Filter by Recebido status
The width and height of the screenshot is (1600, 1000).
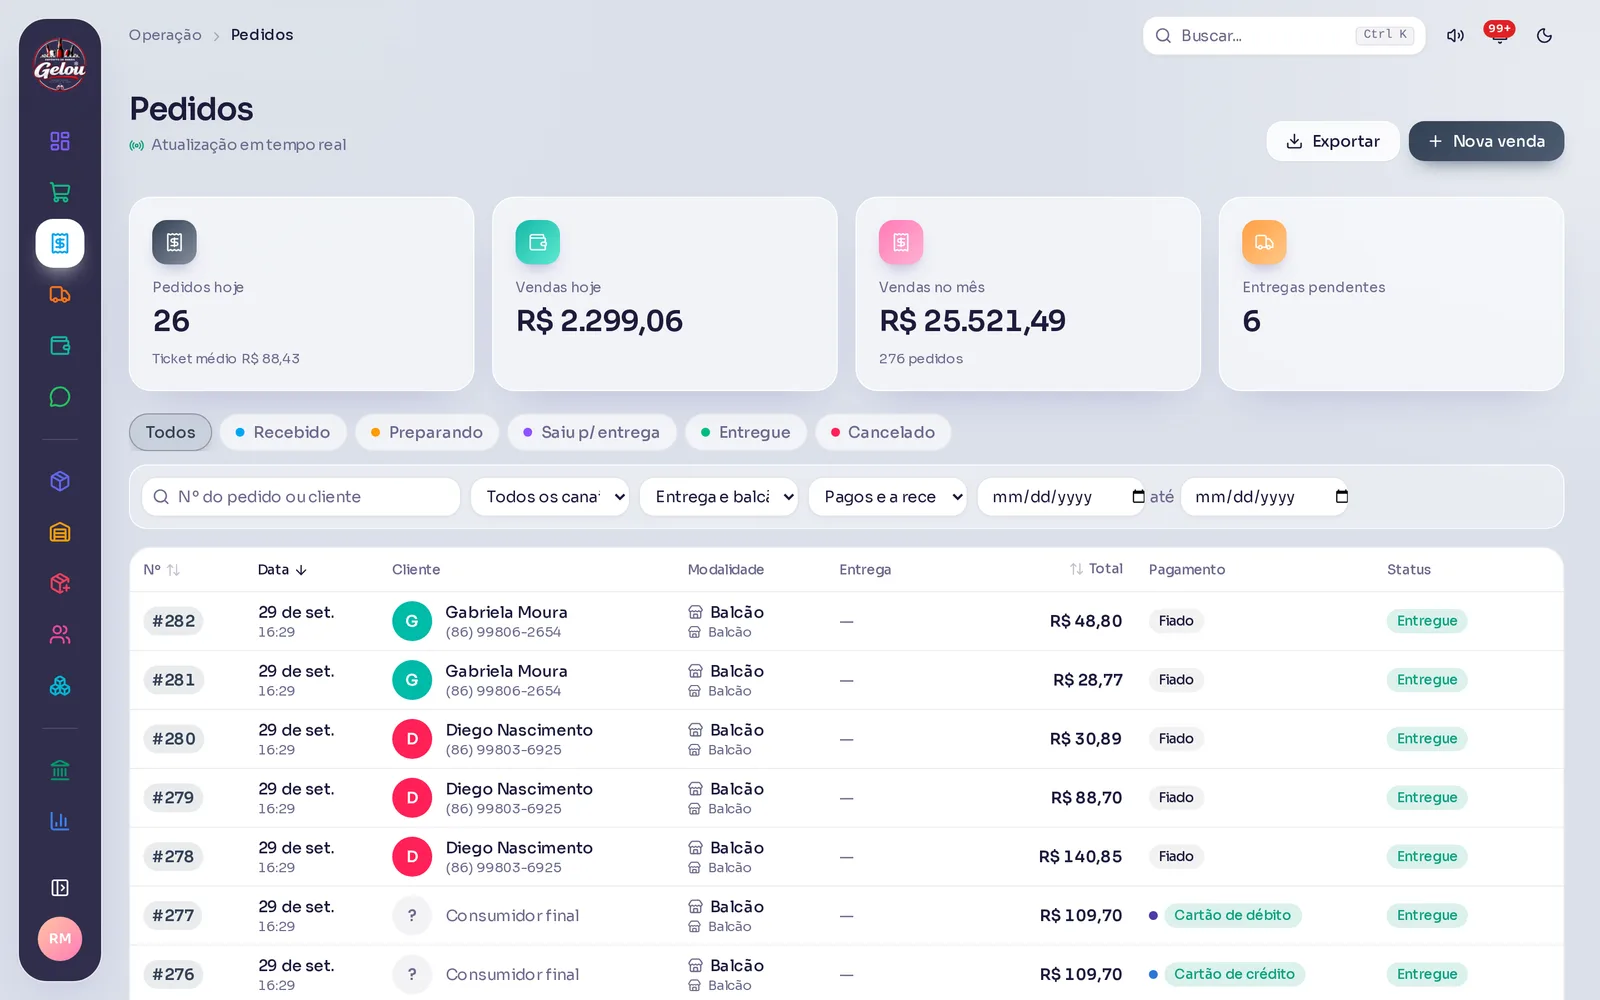tap(283, 433)
